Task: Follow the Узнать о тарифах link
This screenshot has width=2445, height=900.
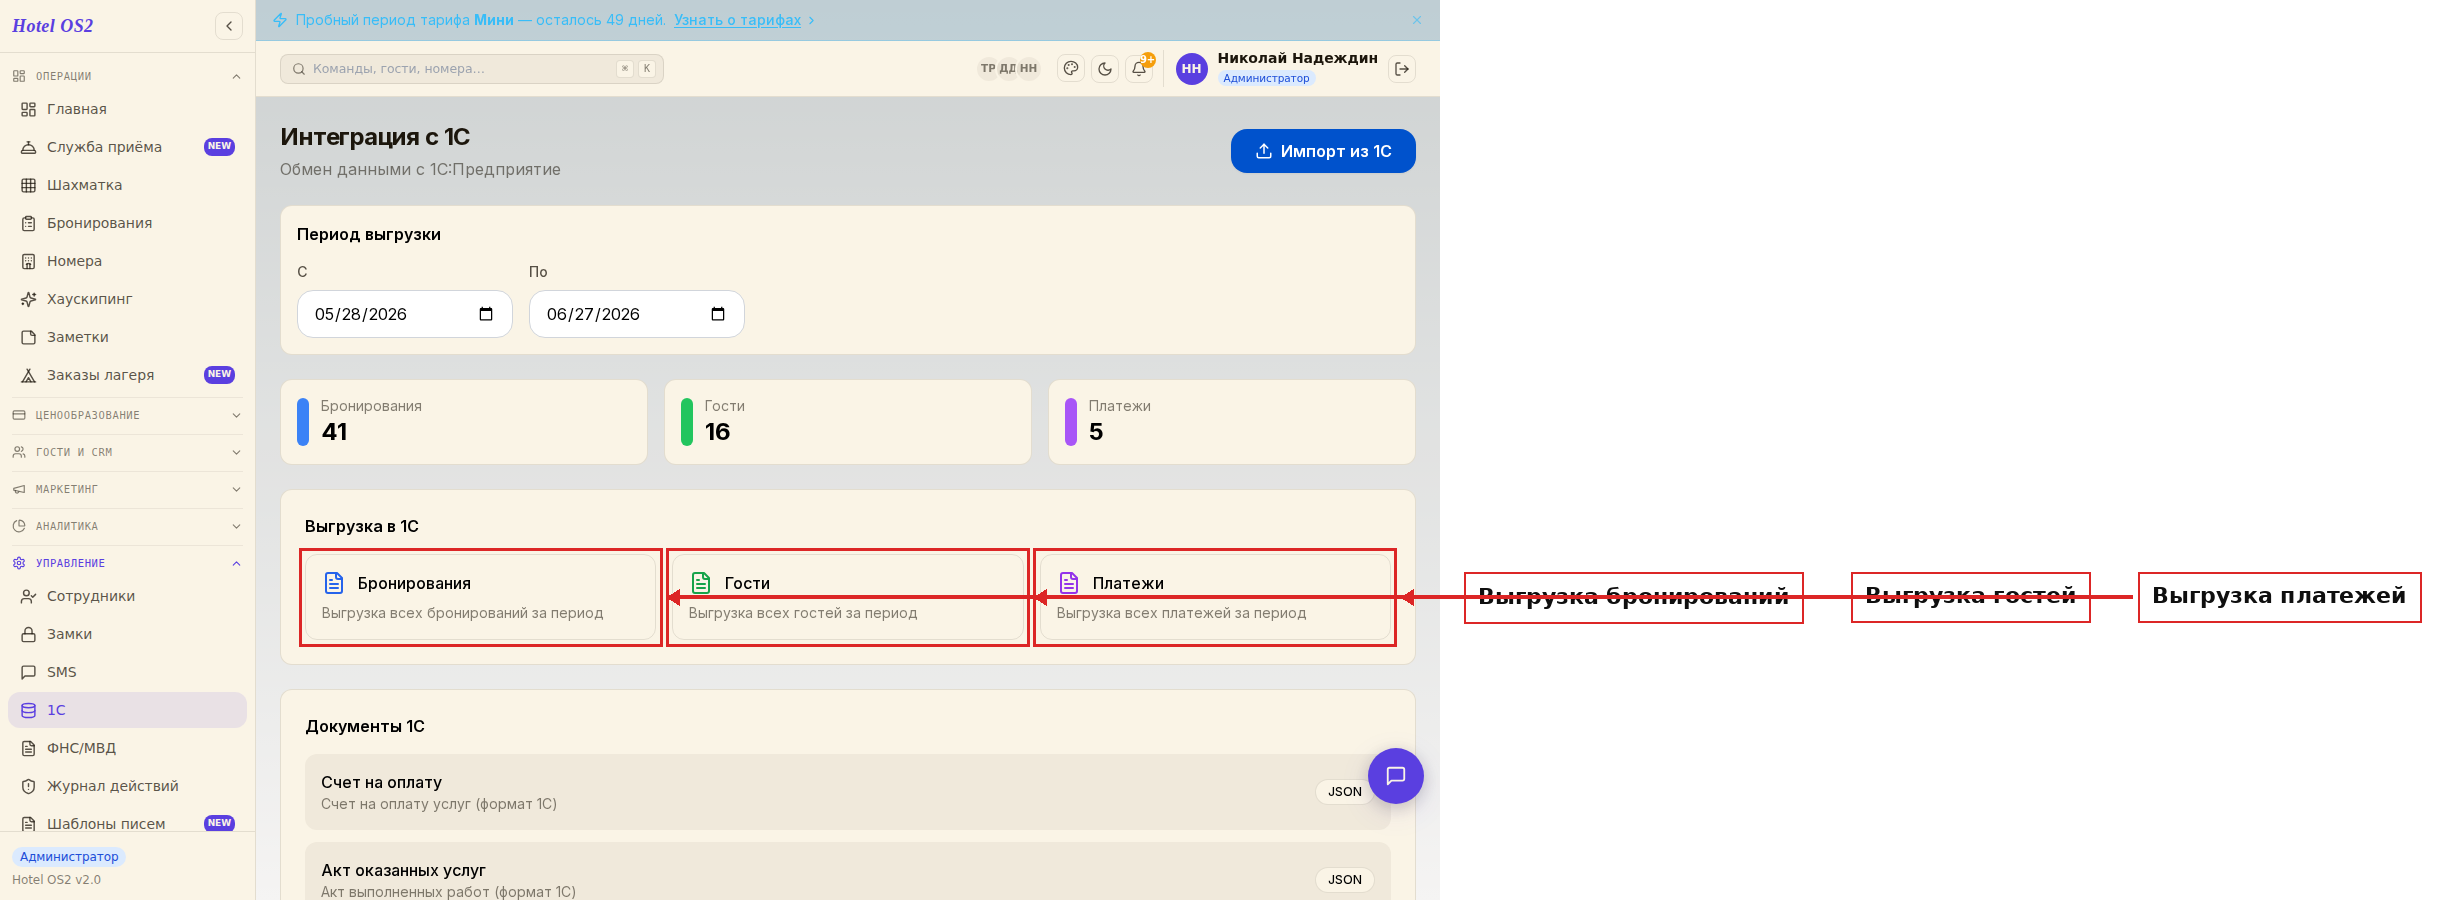Action: [x=737, y=20]
